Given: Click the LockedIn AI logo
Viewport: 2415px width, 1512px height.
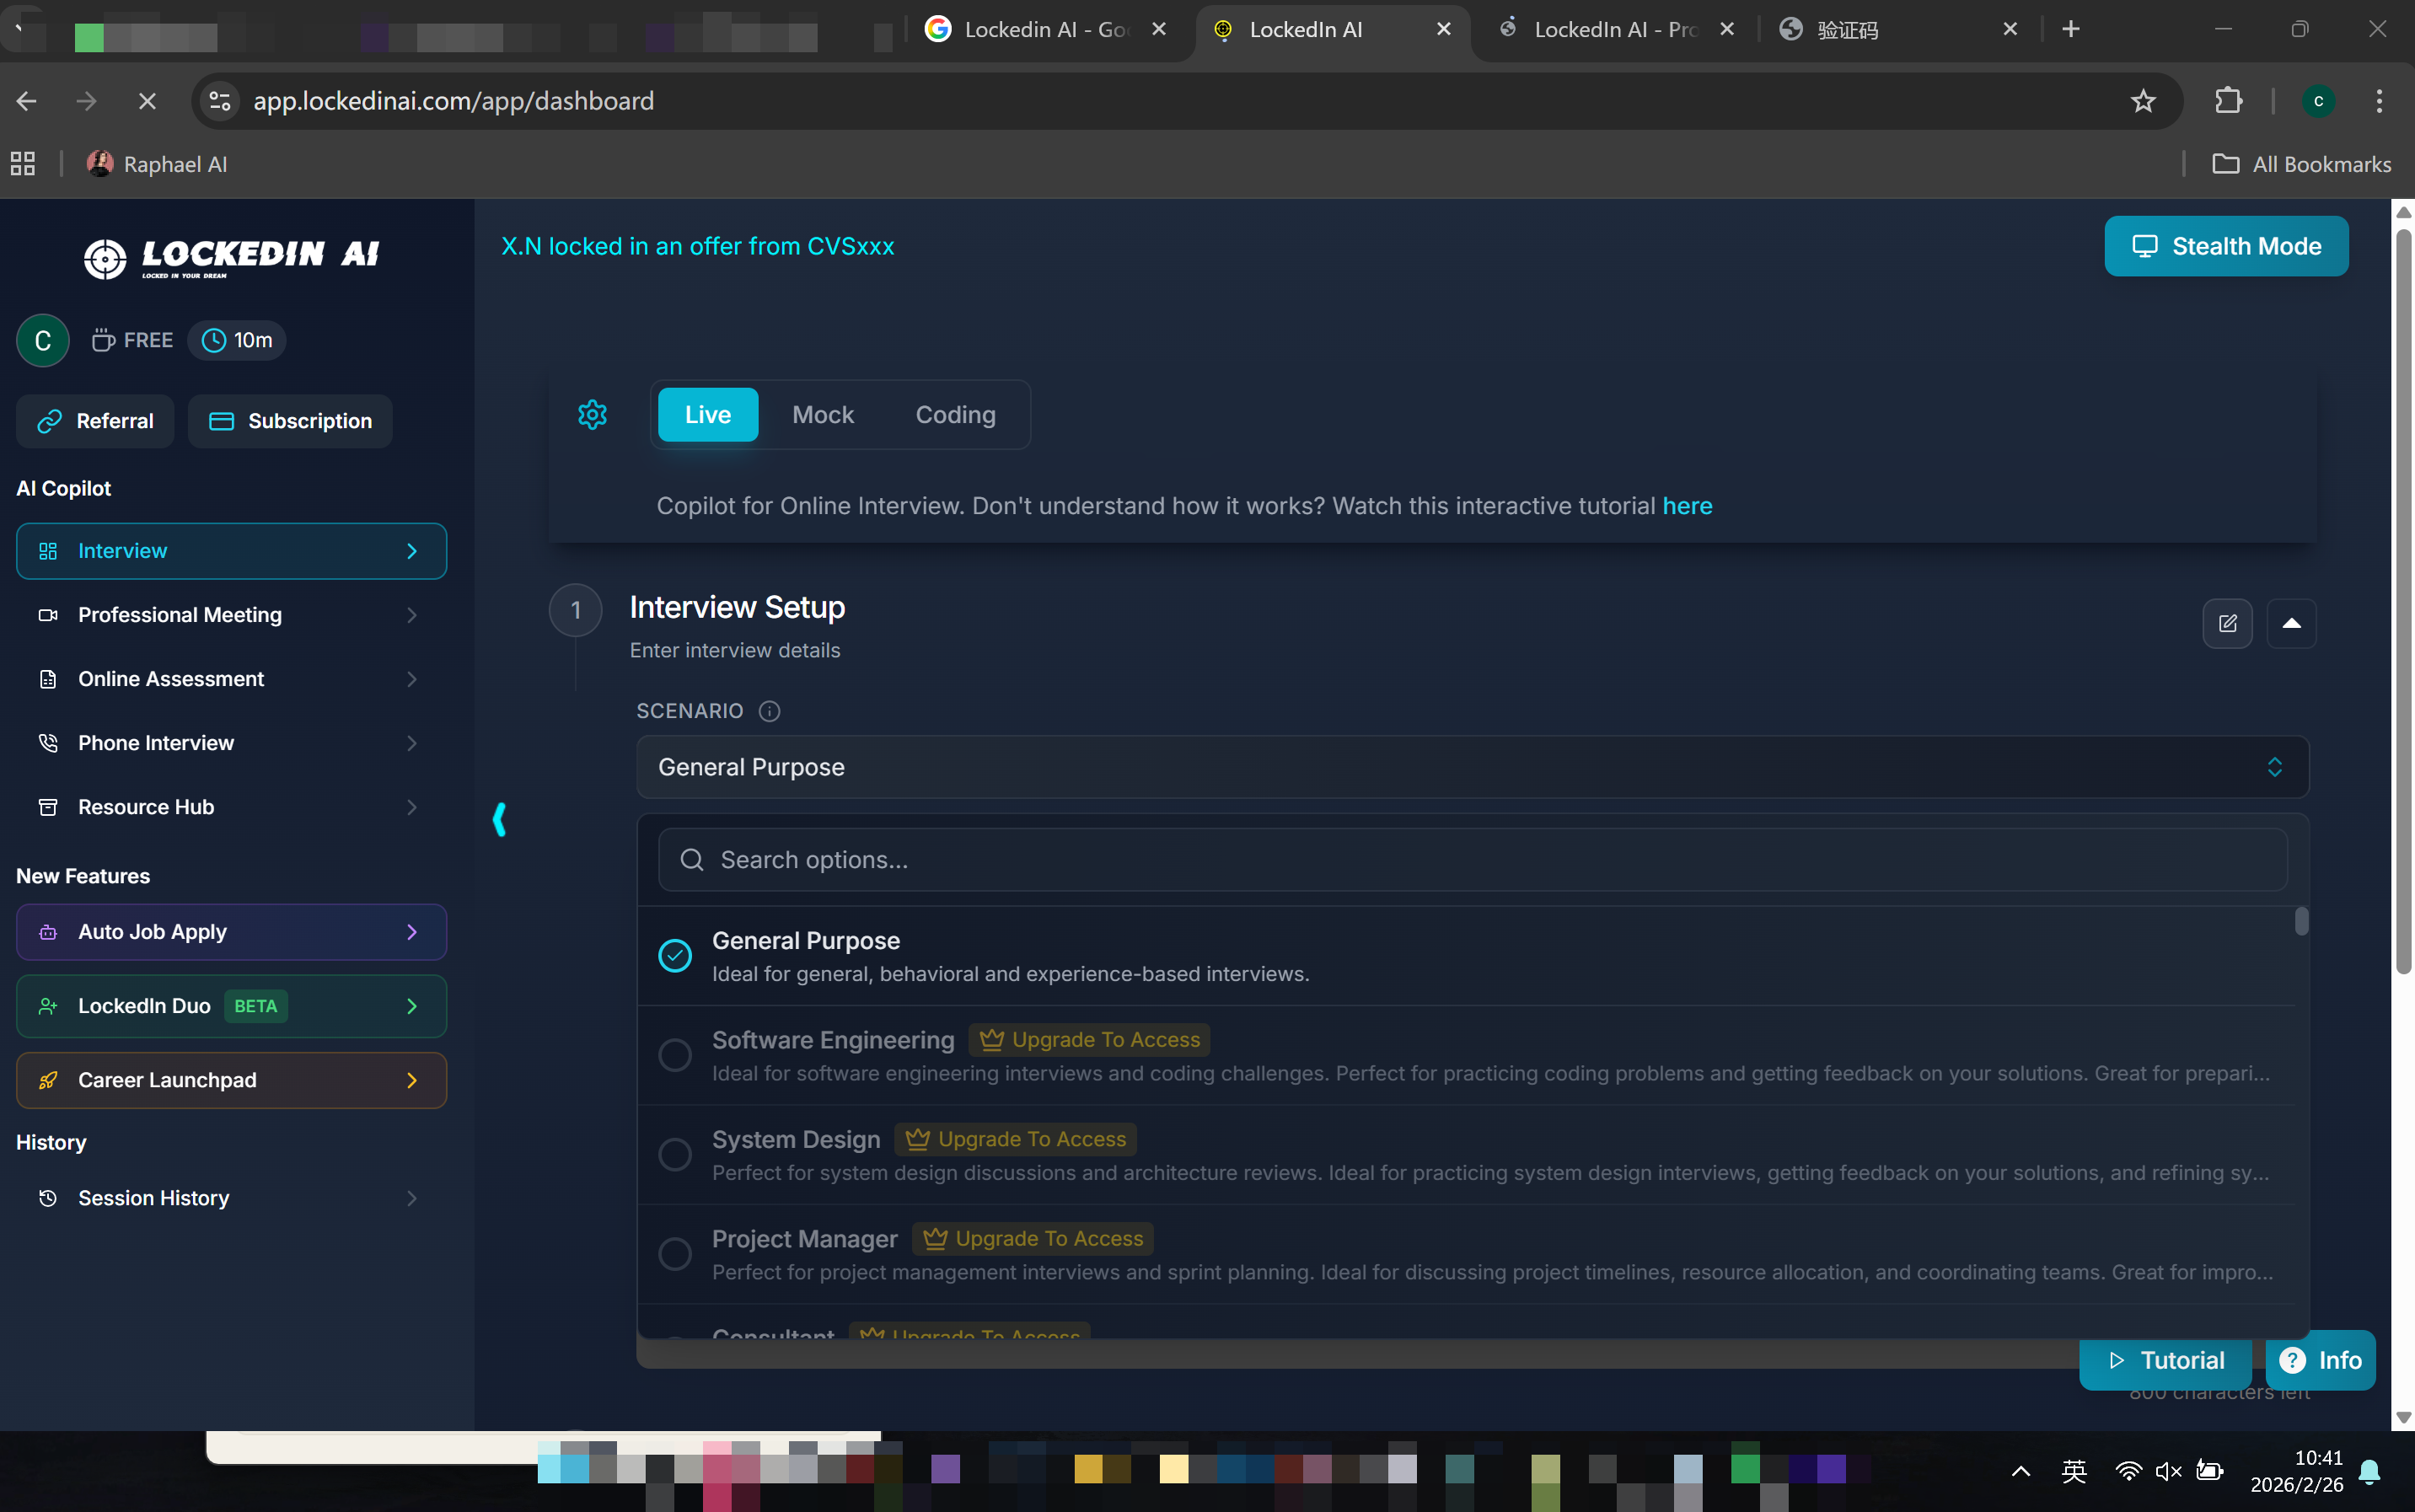Looking at the screenshot, I should click(x=231, y=257).
